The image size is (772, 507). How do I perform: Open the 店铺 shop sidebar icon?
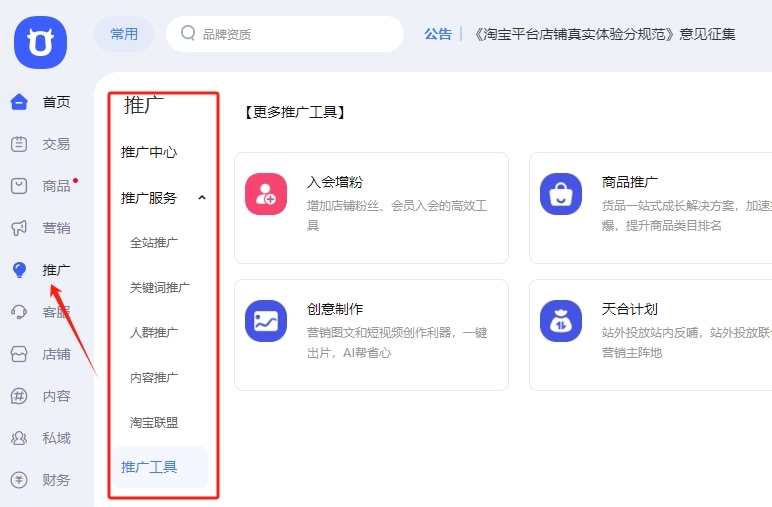tap(19, 354)
